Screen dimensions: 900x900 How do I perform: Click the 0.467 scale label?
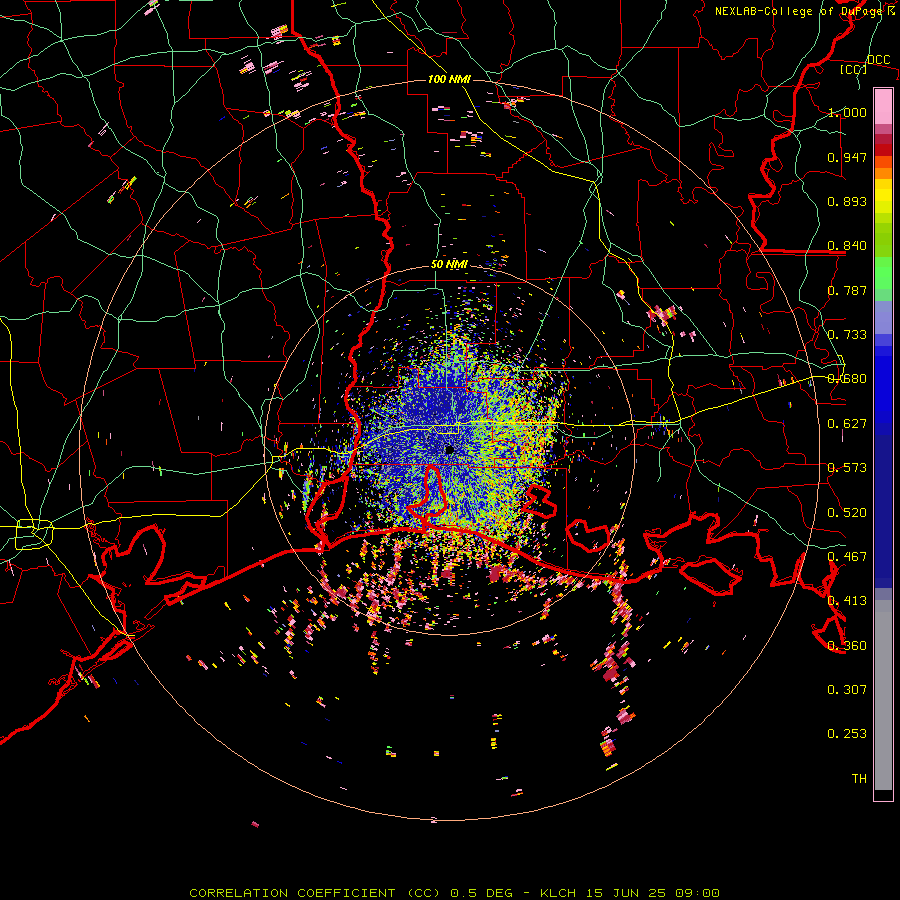pyautogui.click(x=847, y=557)
